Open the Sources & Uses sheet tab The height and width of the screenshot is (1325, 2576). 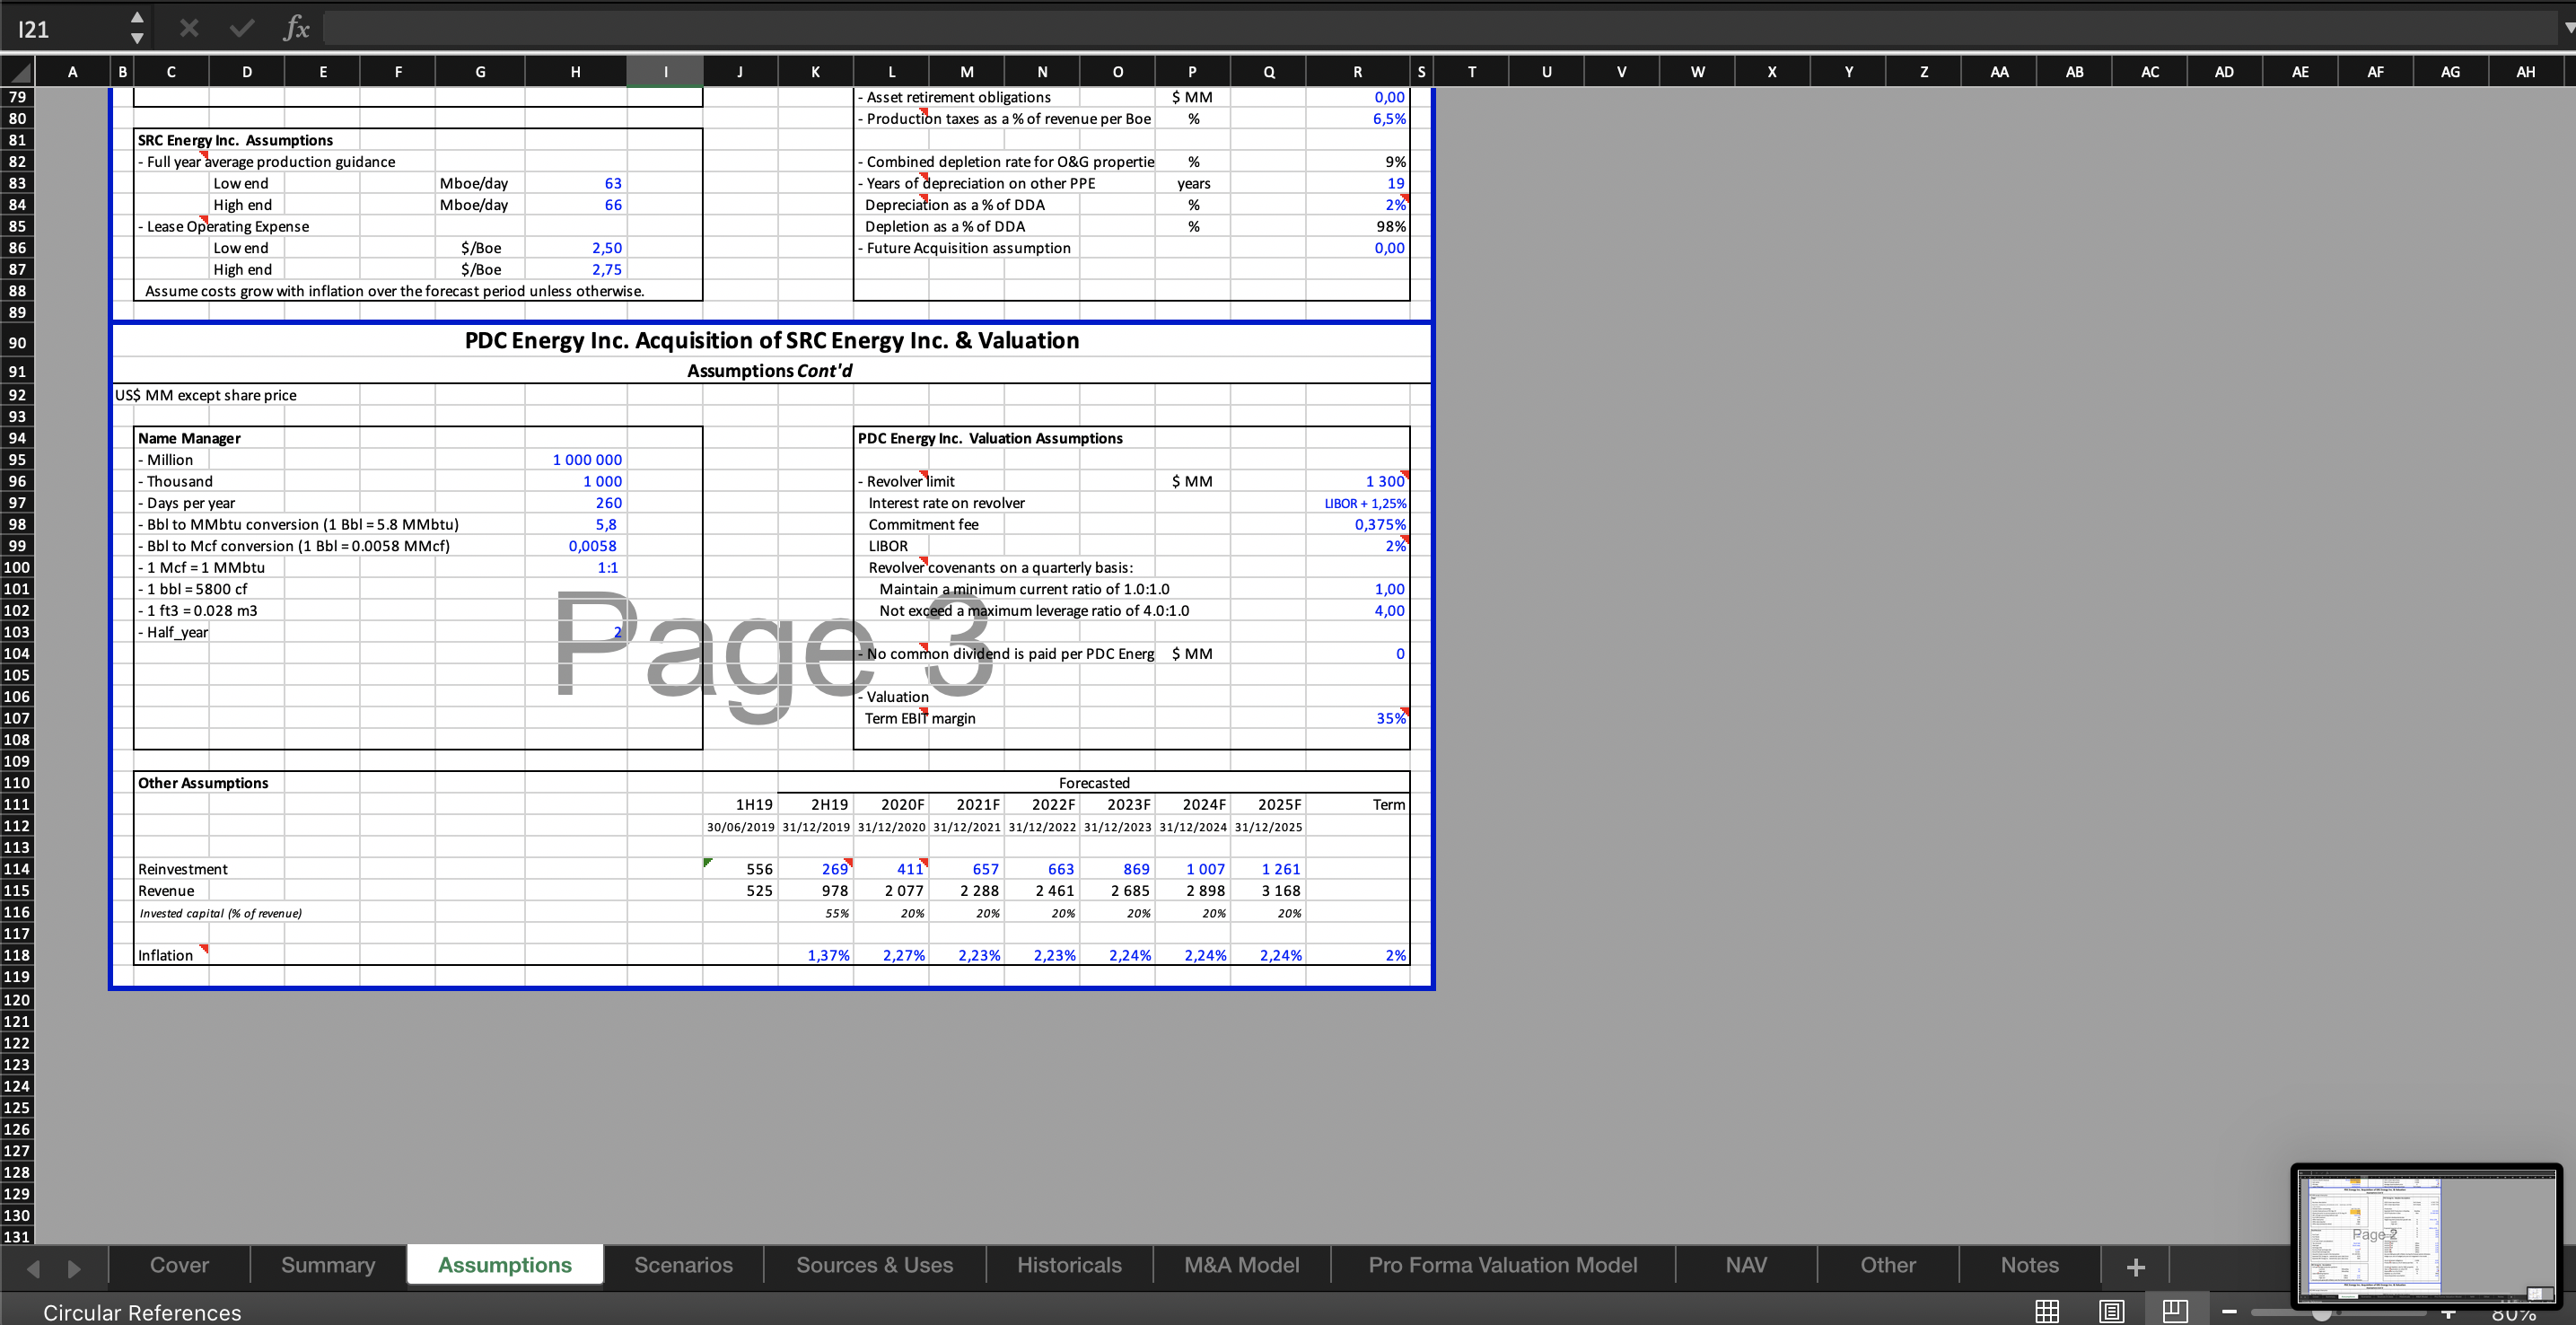pyautogui.click(x=875, y=1265)
